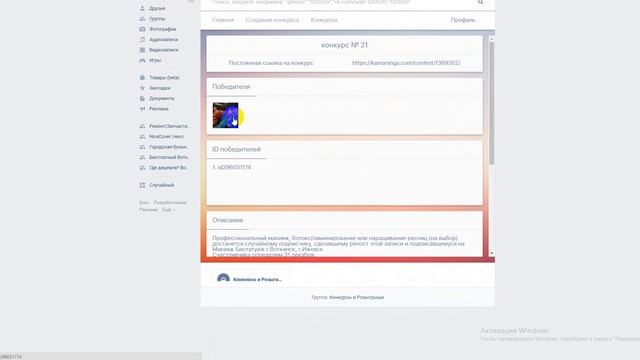Viewport: 640px width, 360px height.
Task: Click the Видеозаписи sidebar label
Action: pyautogui.click(x=164, y=50)
